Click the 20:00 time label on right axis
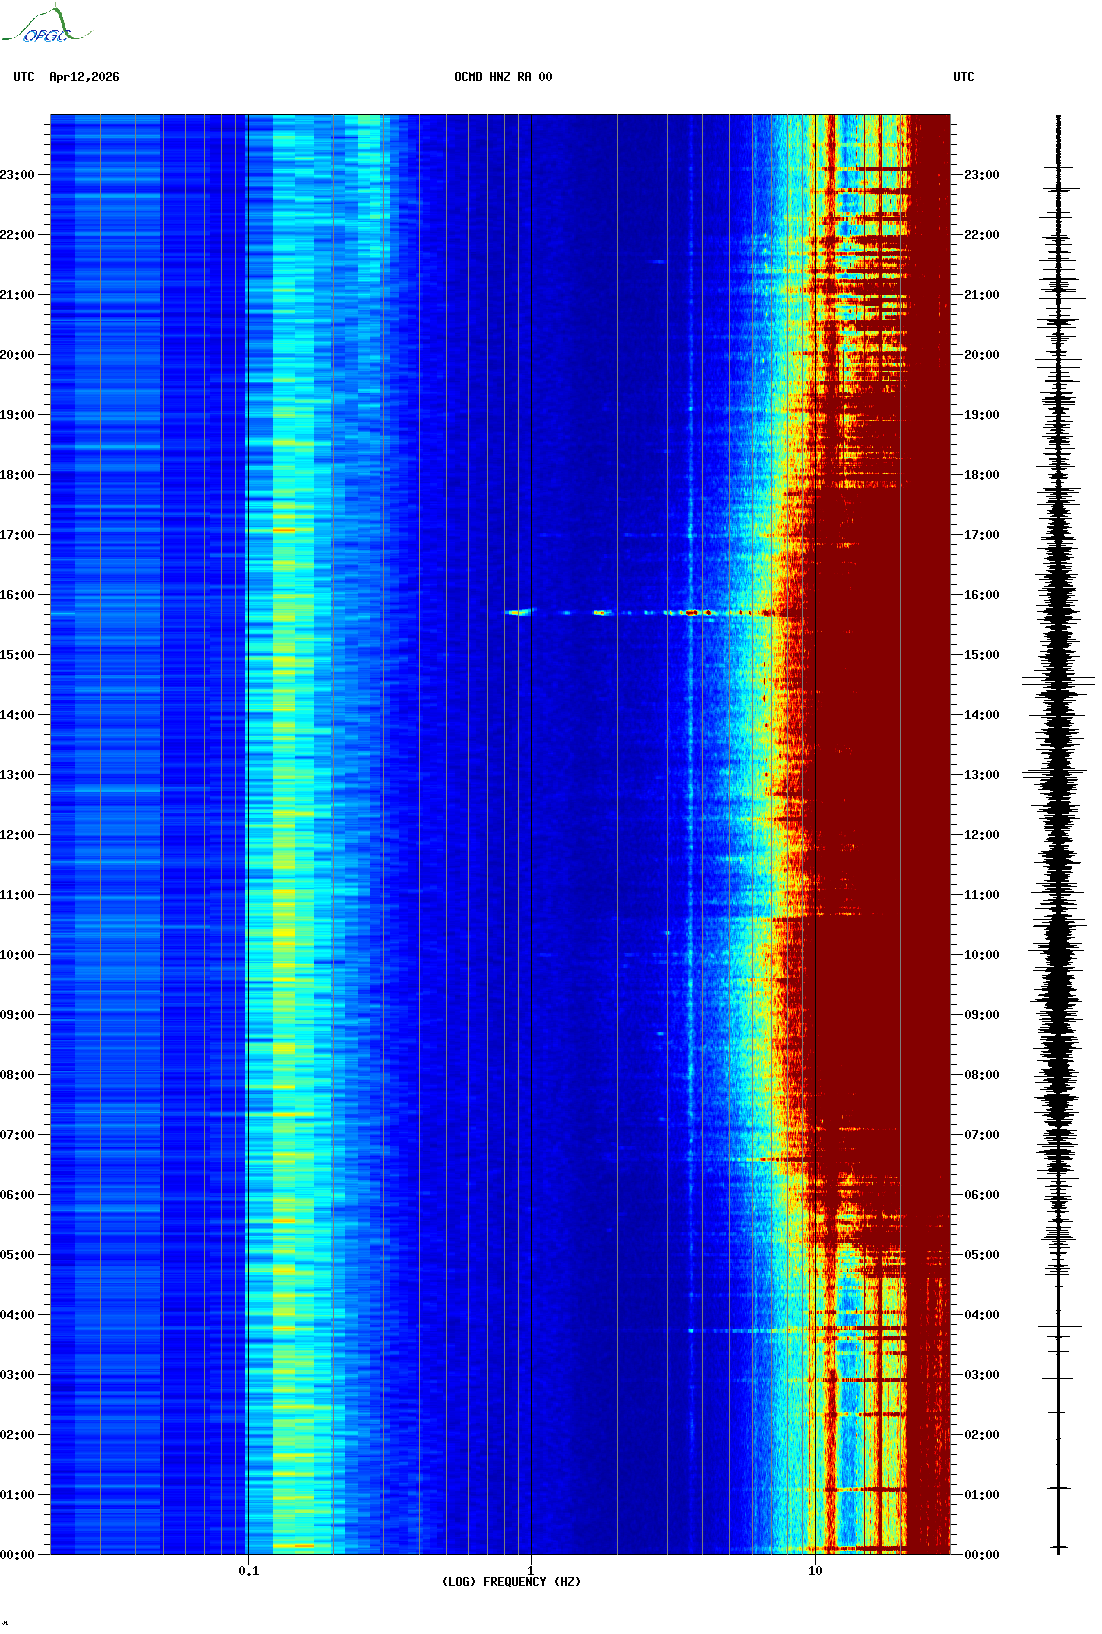The height and width of the screenshot is (1634, 1102). pyautogui.click(x=981, y=355)
